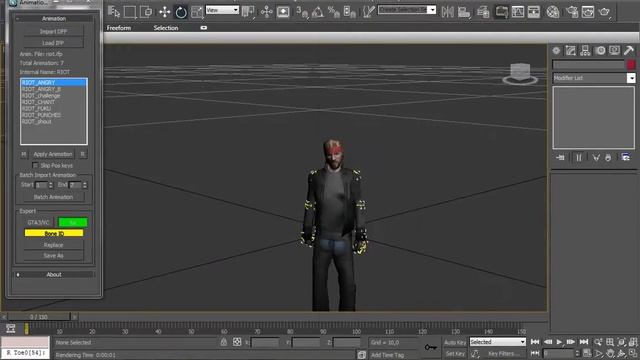Click the Mirror tool icon
This screenshot has height=360, width=640.
(447, 12)
